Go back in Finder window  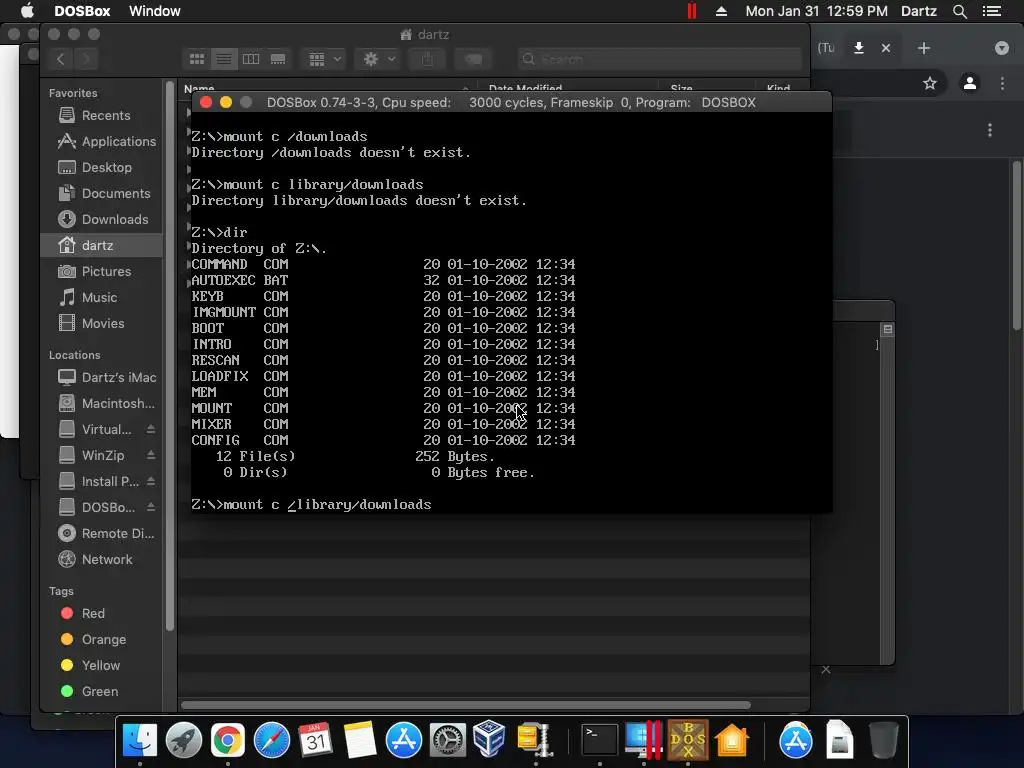coord(61,59)
